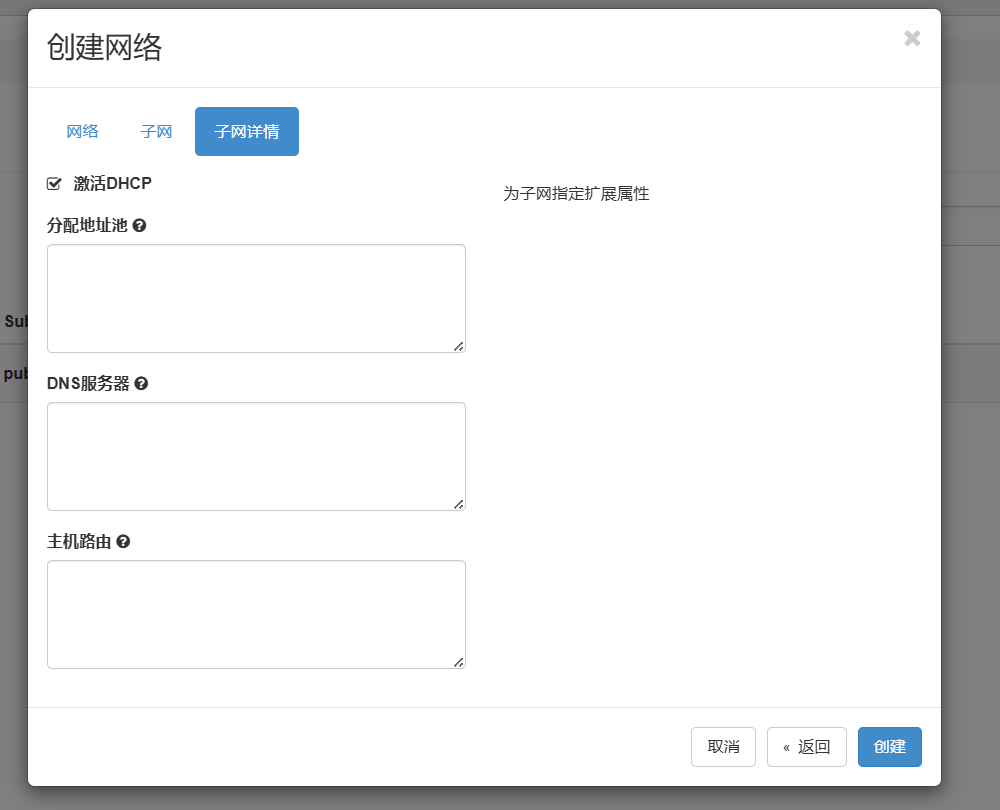This screenshot has width=1000, height=810.
Task: Close the 创建网络 dialog with the X
Action: point(912,39)
